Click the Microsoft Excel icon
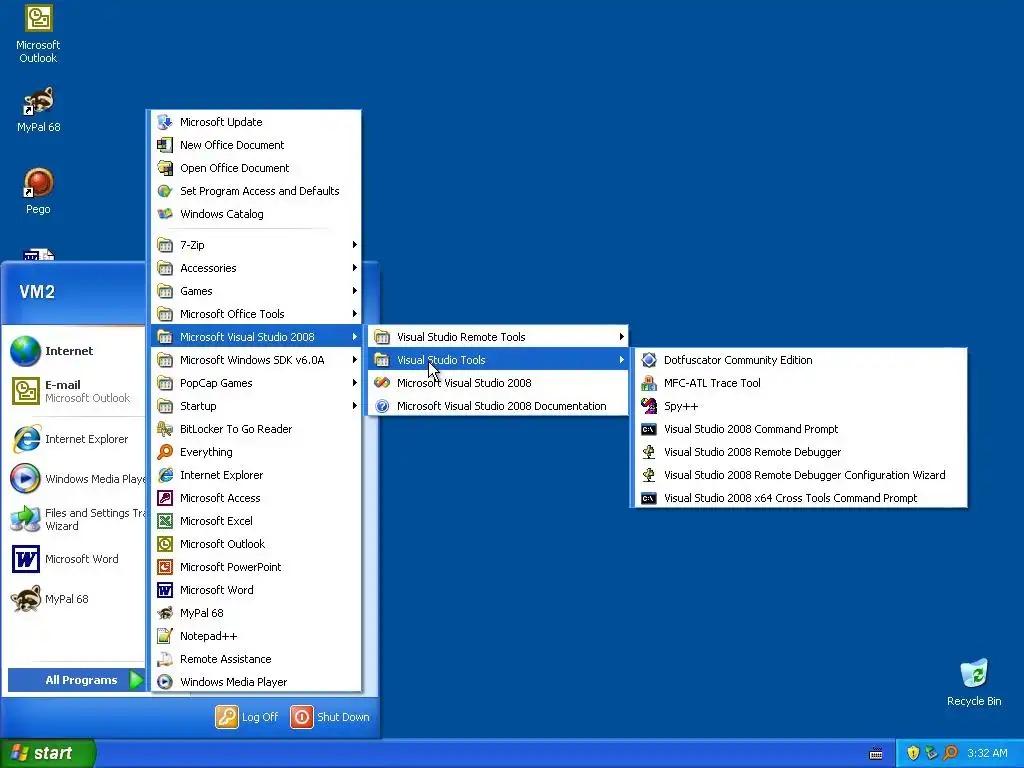 (x=165, y=520)
